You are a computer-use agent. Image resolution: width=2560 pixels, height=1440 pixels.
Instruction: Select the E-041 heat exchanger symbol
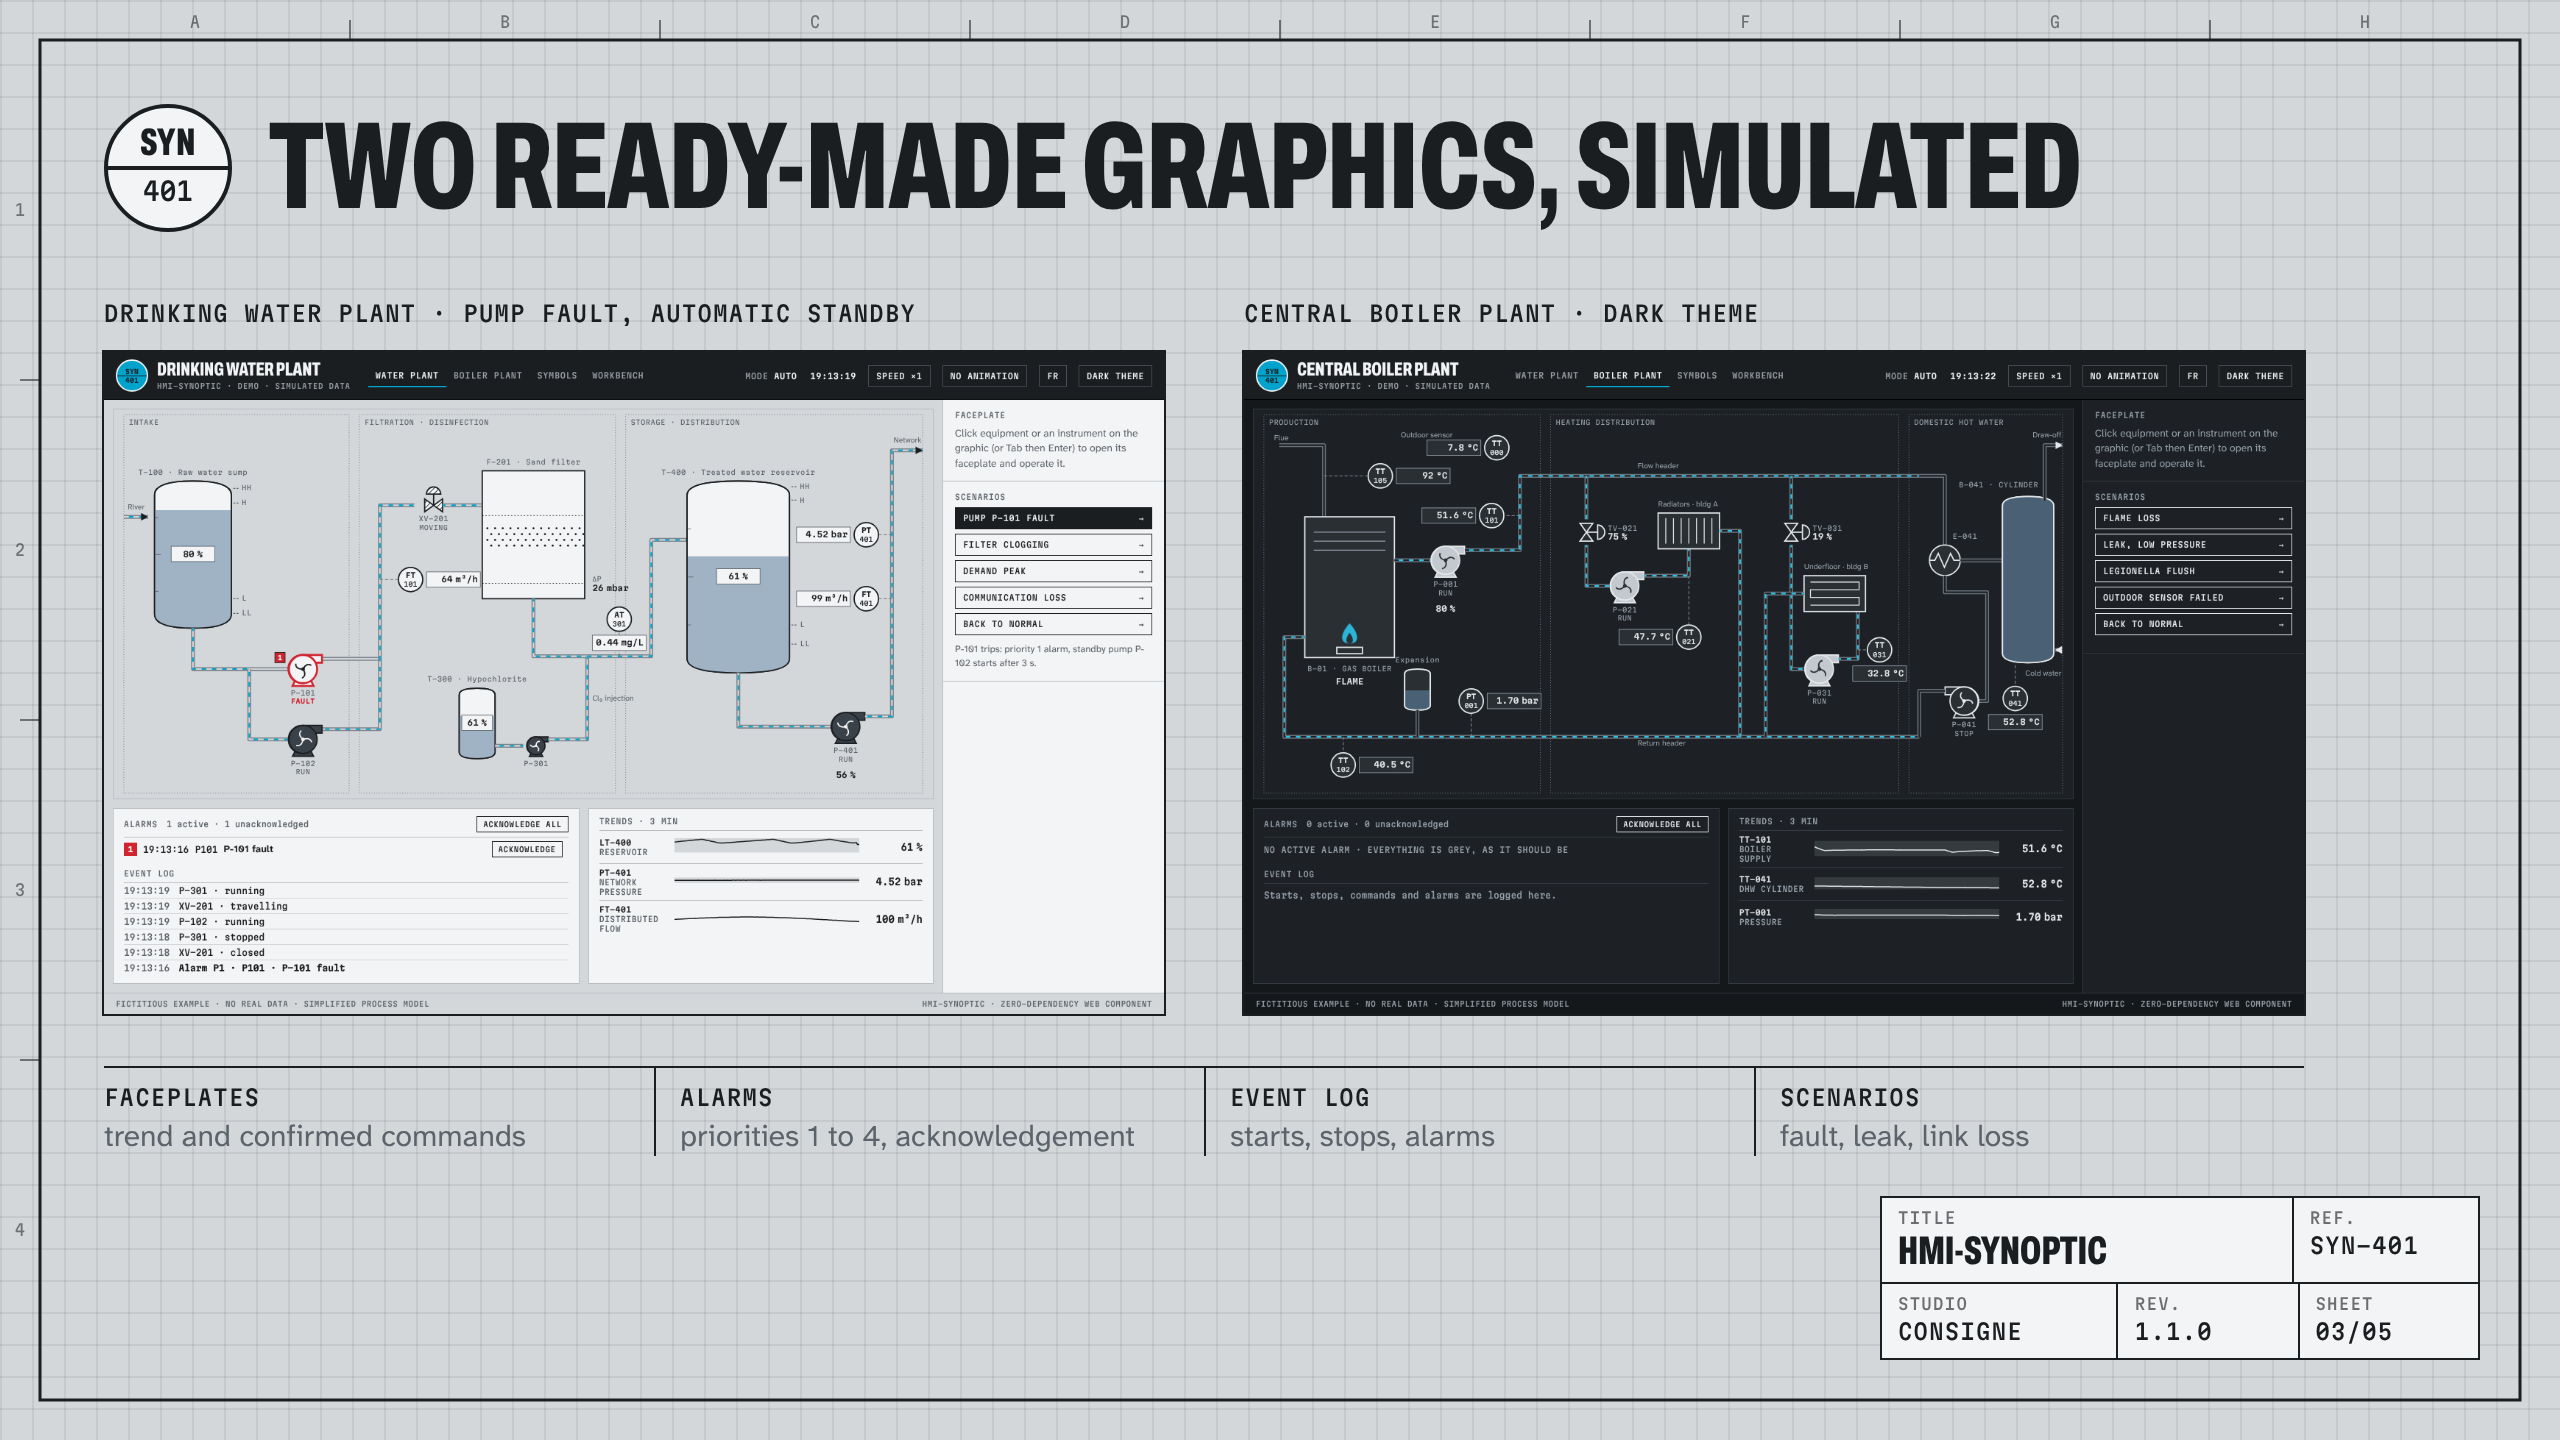[x=1944, y=560]
